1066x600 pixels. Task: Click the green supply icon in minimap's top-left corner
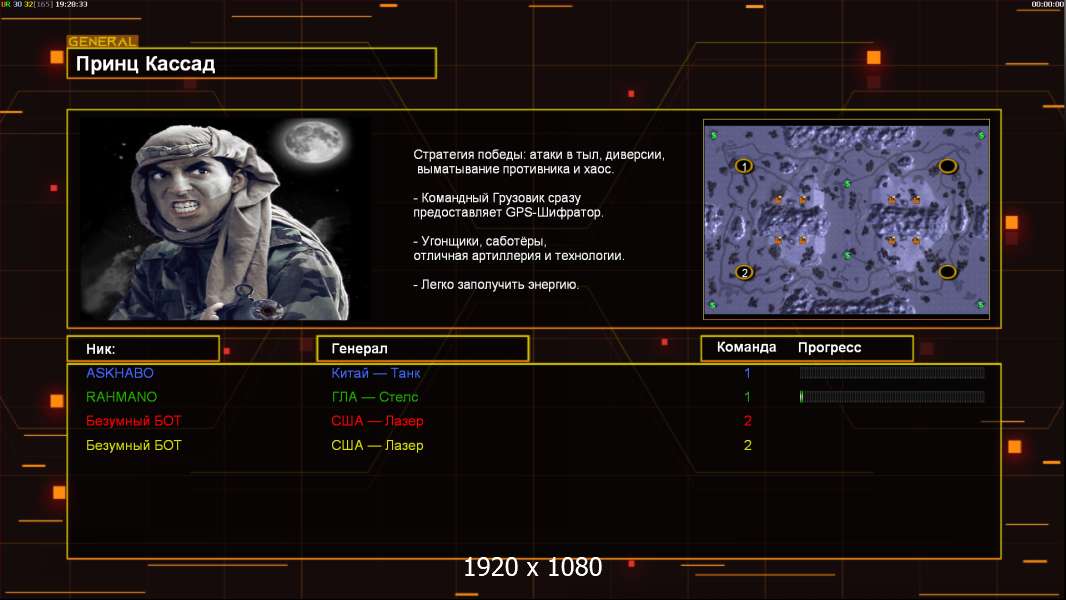click(714, 135)
